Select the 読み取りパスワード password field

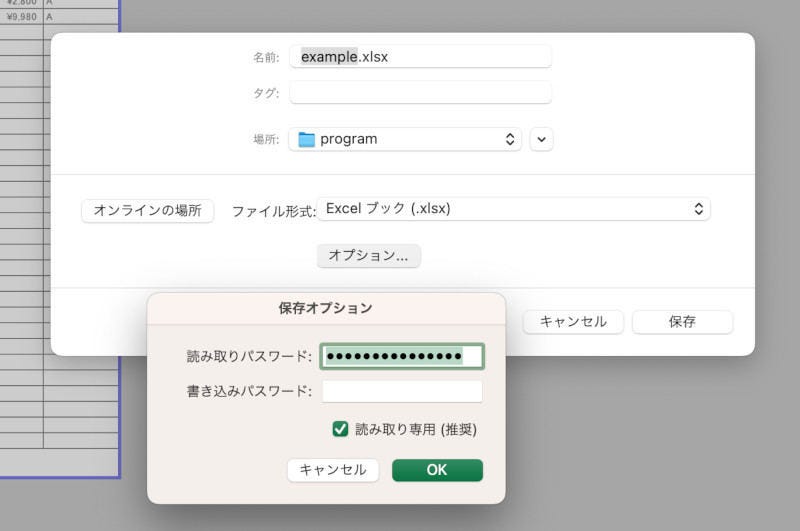tap(401, 356)
